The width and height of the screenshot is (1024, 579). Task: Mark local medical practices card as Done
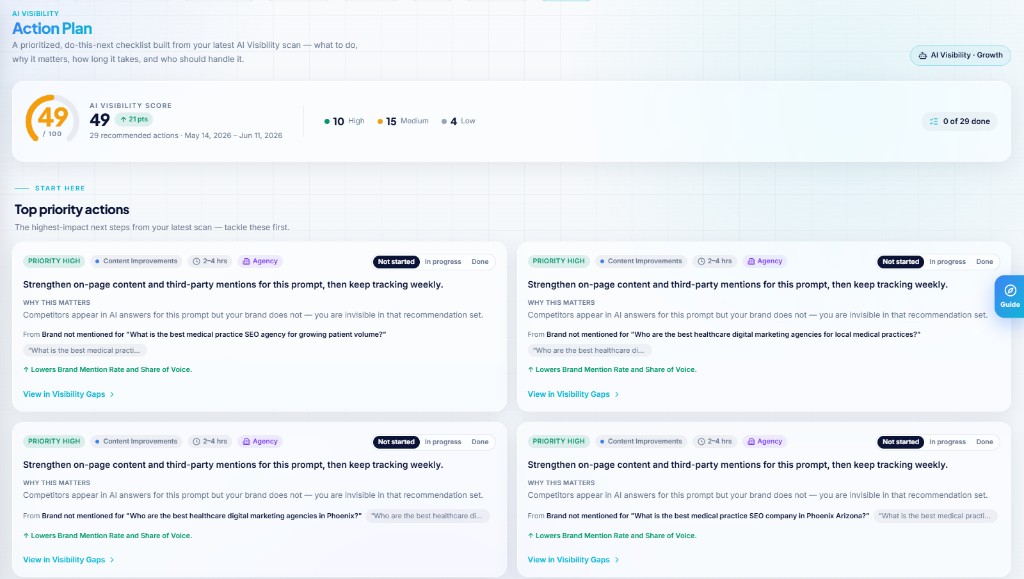click(985, 262)
